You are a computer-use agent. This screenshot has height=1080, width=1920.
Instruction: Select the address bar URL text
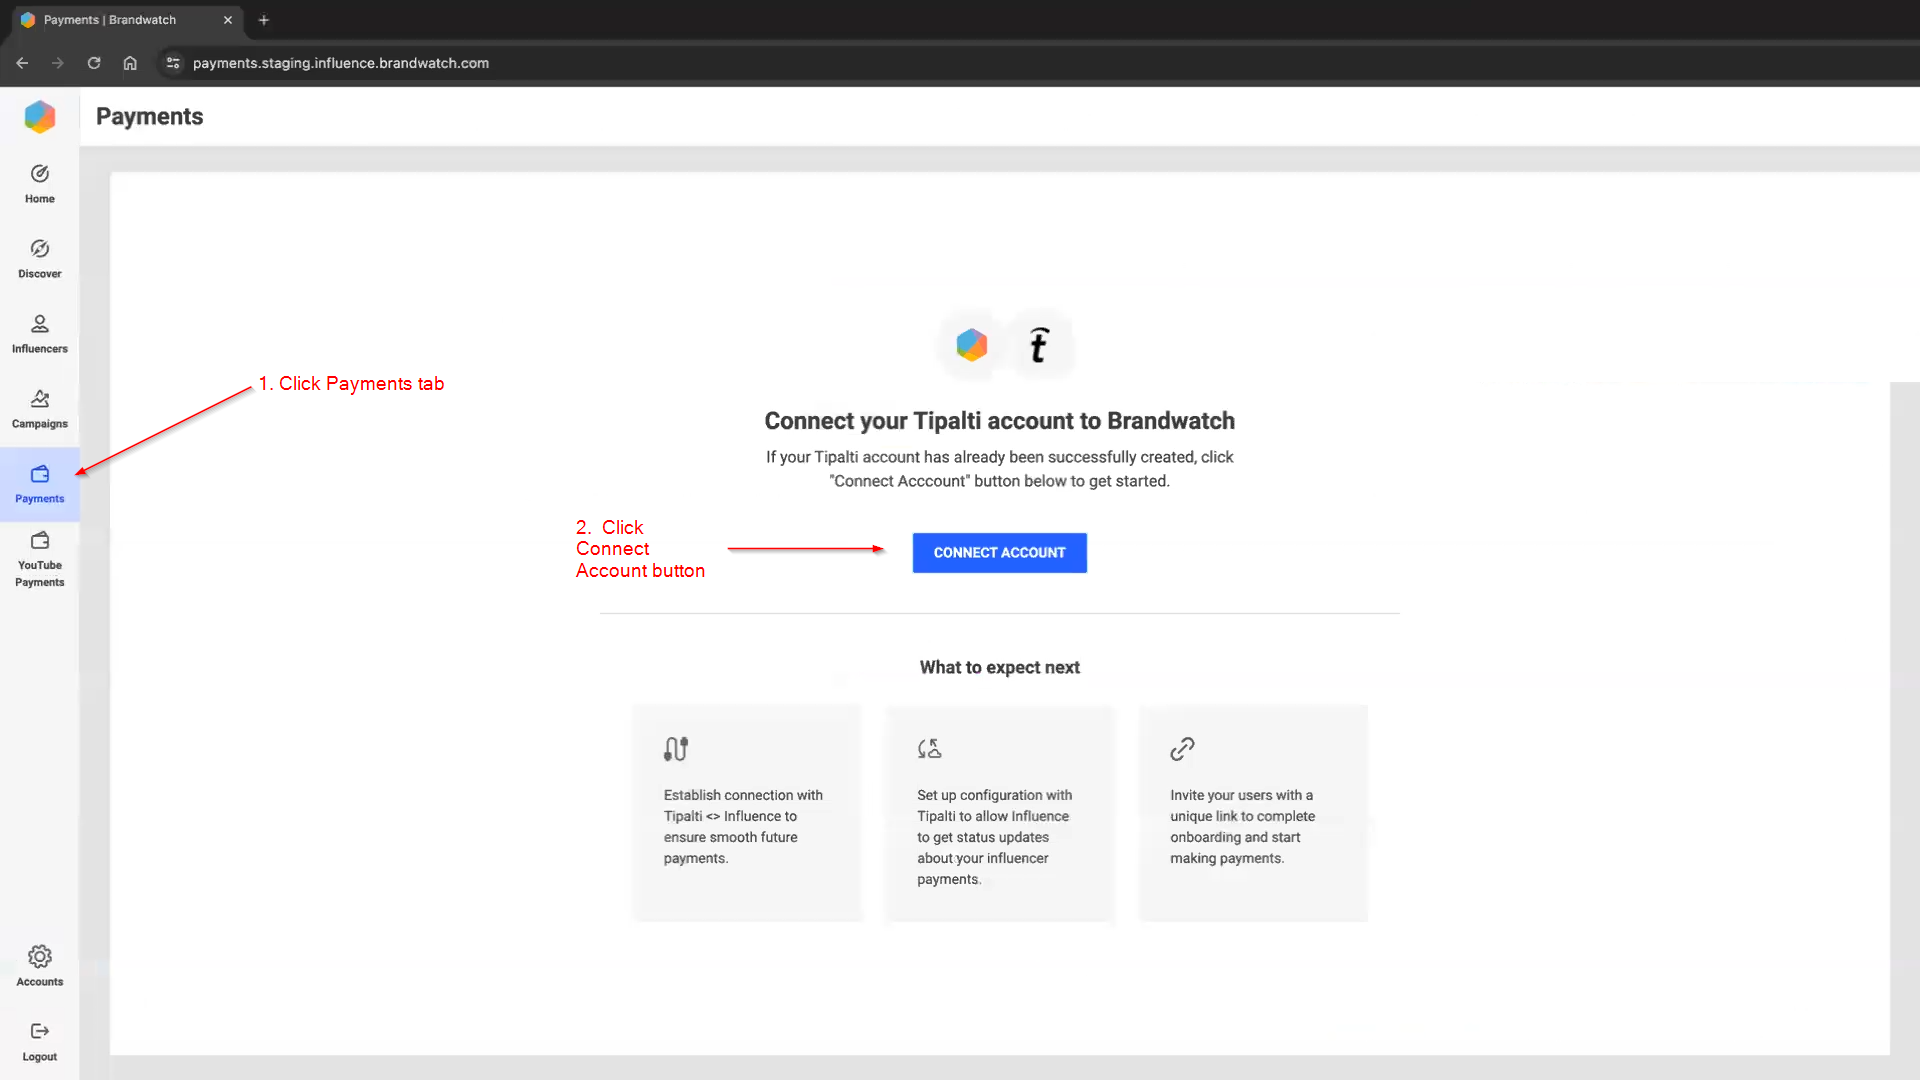pyautogui.click(x=340, y=63)
